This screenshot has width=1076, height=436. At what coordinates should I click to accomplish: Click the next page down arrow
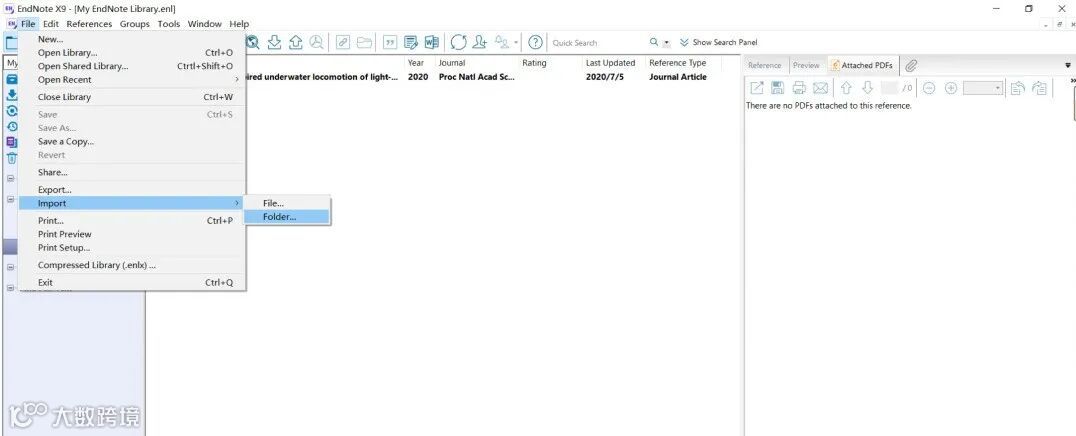pos(867,88)
